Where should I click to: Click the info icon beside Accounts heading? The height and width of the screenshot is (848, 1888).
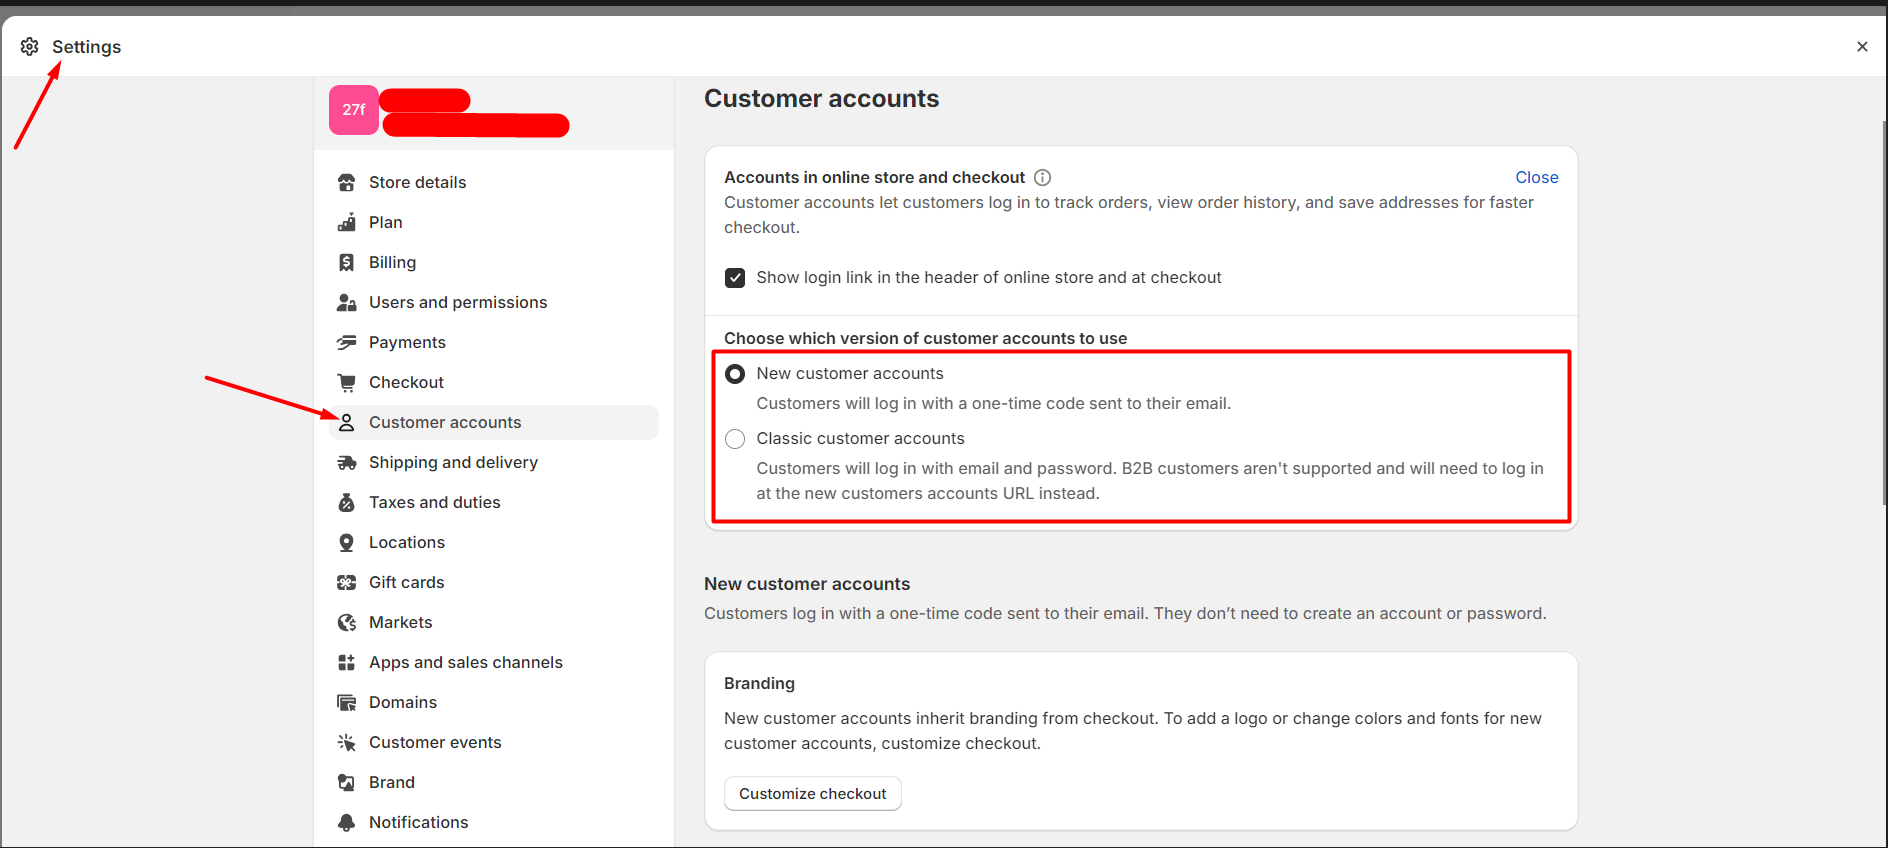pos(1042,177)
